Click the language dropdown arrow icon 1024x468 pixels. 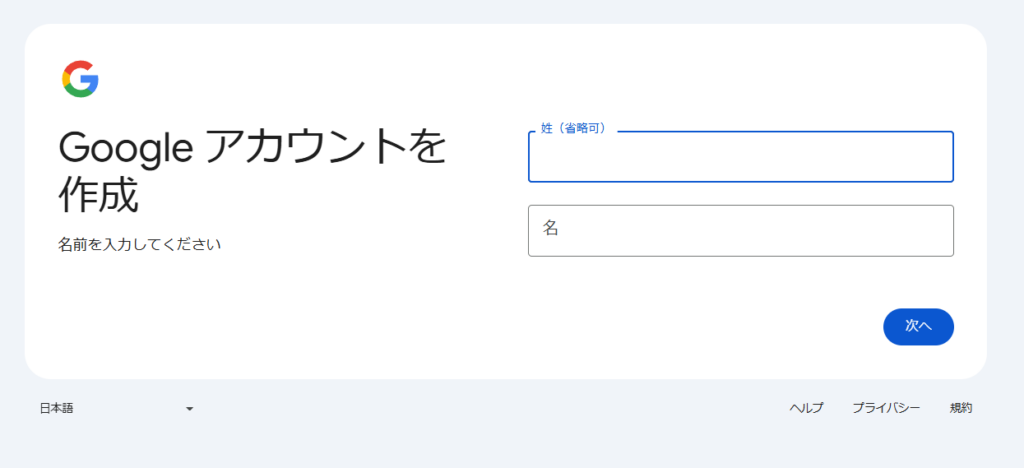189,409
